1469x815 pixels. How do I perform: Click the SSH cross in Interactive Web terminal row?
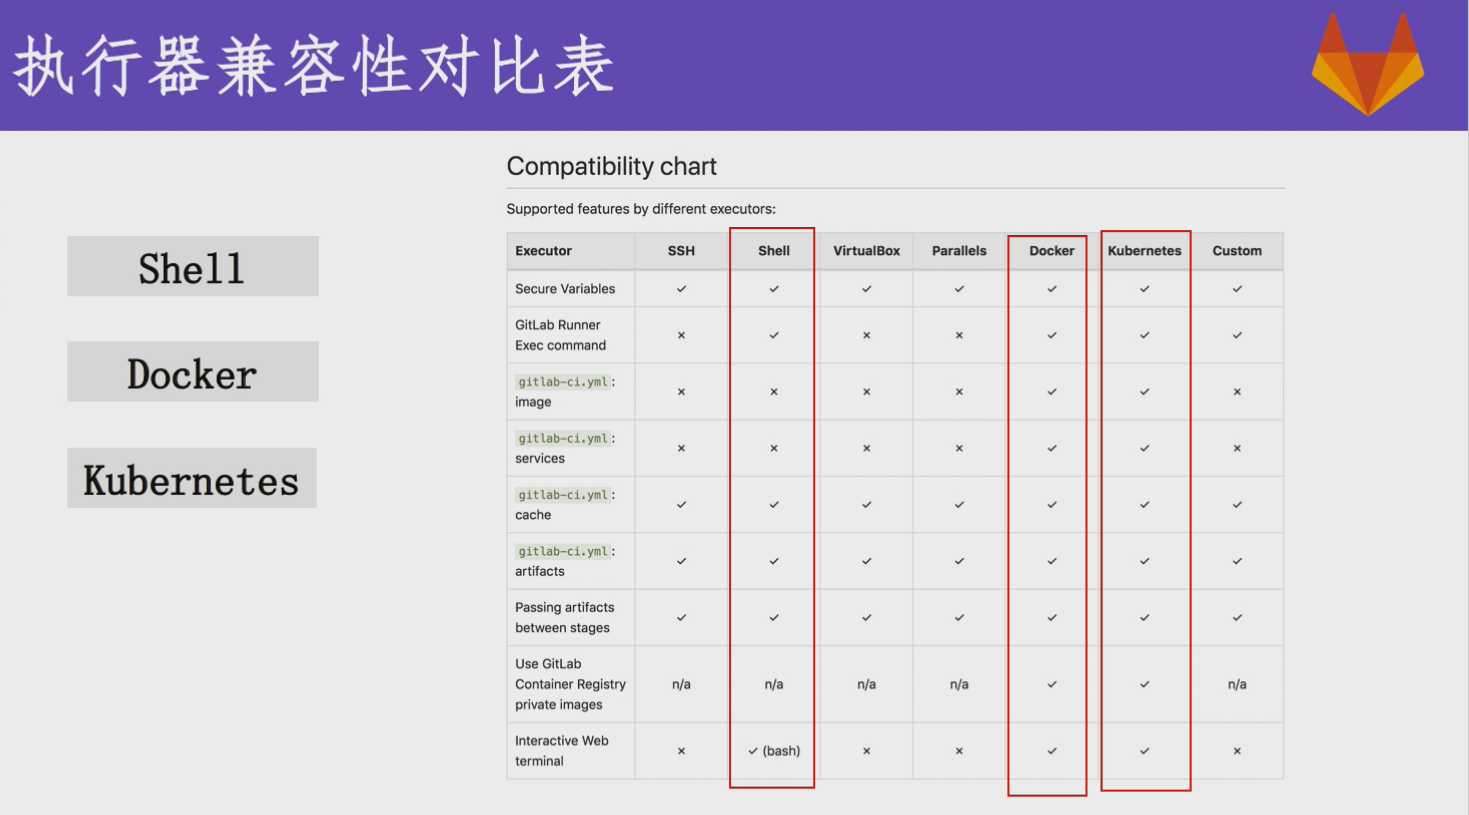681,751
